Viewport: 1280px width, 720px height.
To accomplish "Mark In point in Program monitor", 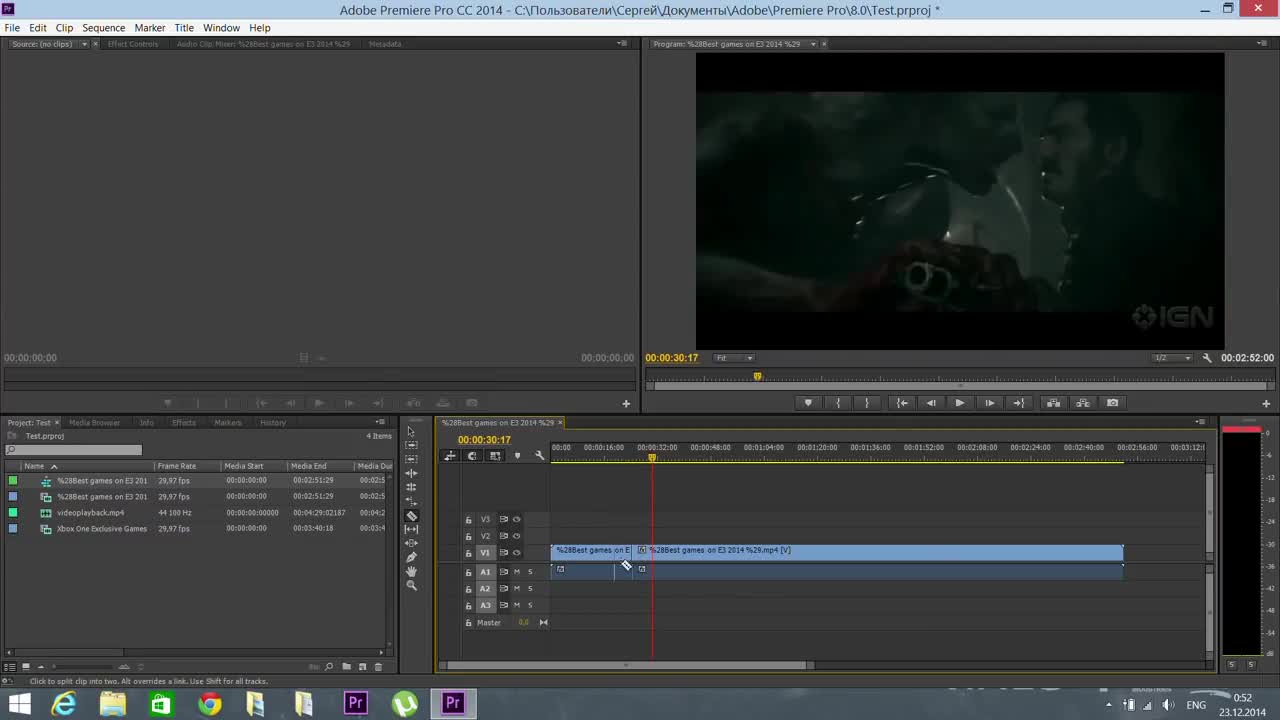I will tap(838, 403).
